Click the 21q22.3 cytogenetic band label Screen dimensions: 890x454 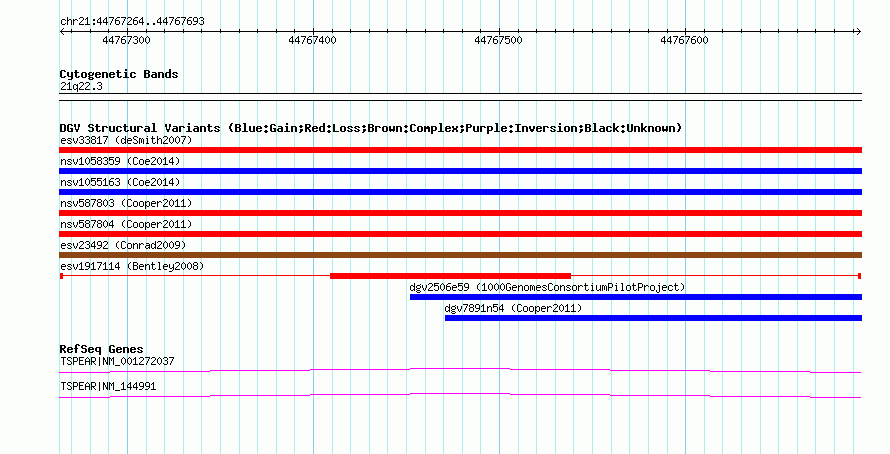[x=81, y=86]
